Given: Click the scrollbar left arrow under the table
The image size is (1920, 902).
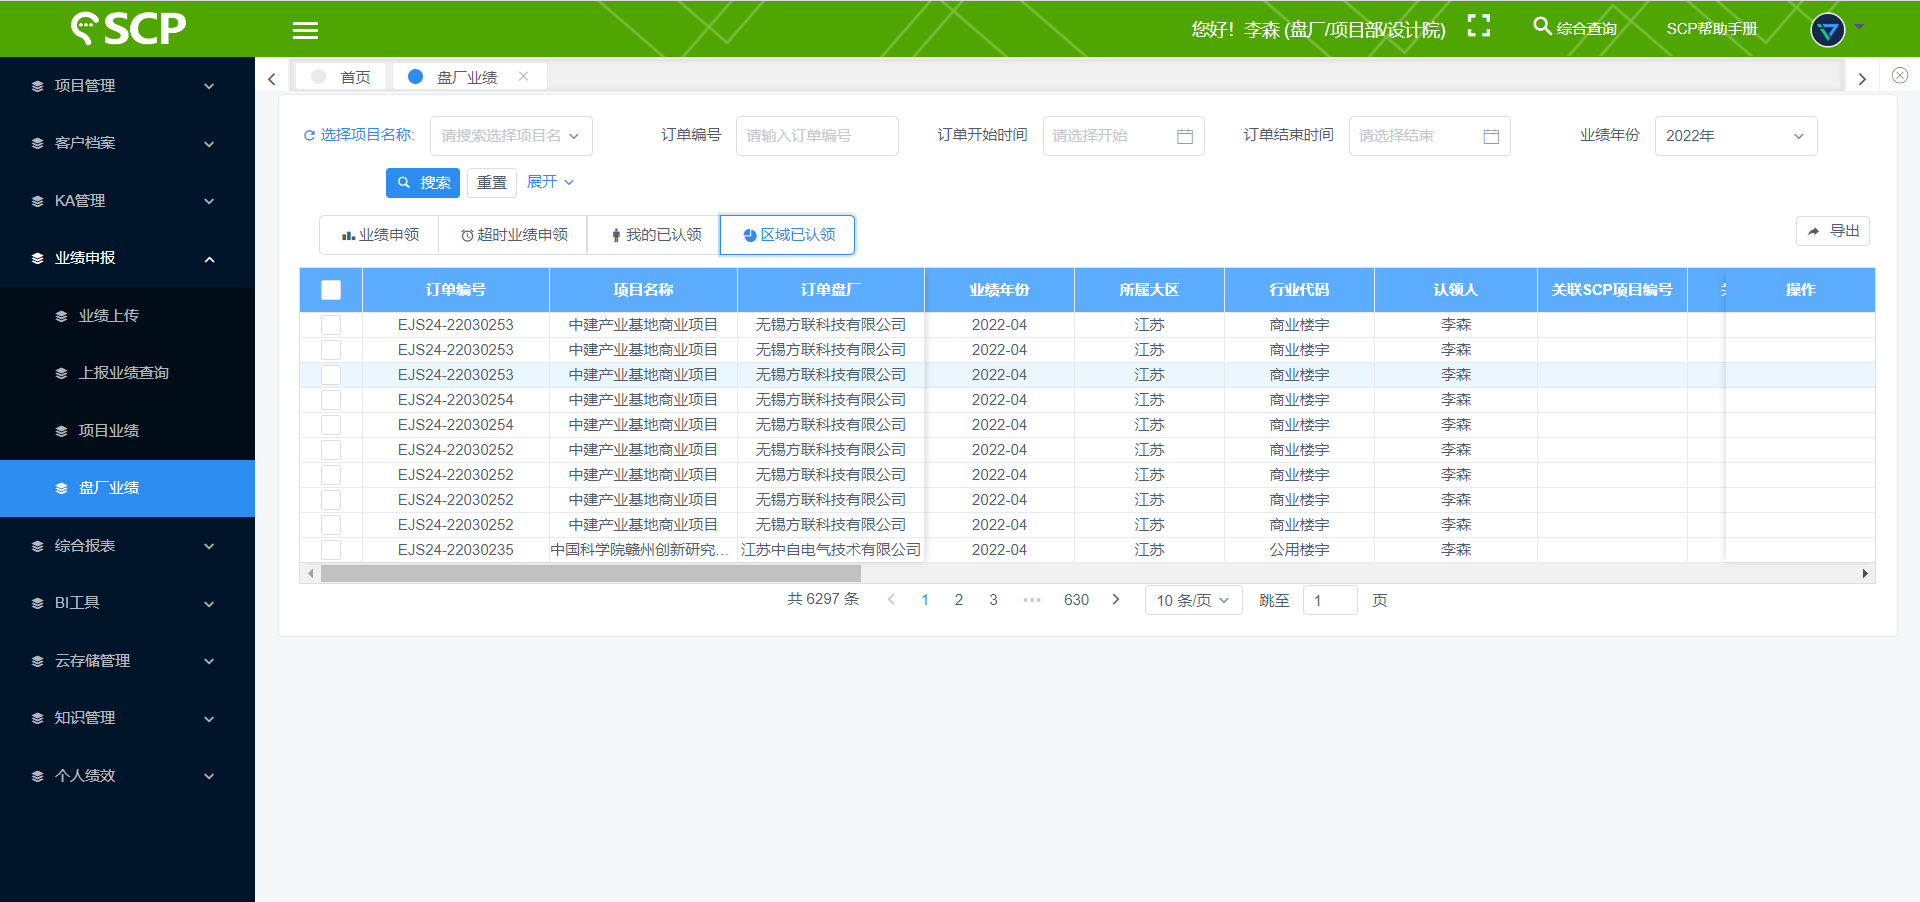Looking at the screenshot, I should tap(311, 573).
